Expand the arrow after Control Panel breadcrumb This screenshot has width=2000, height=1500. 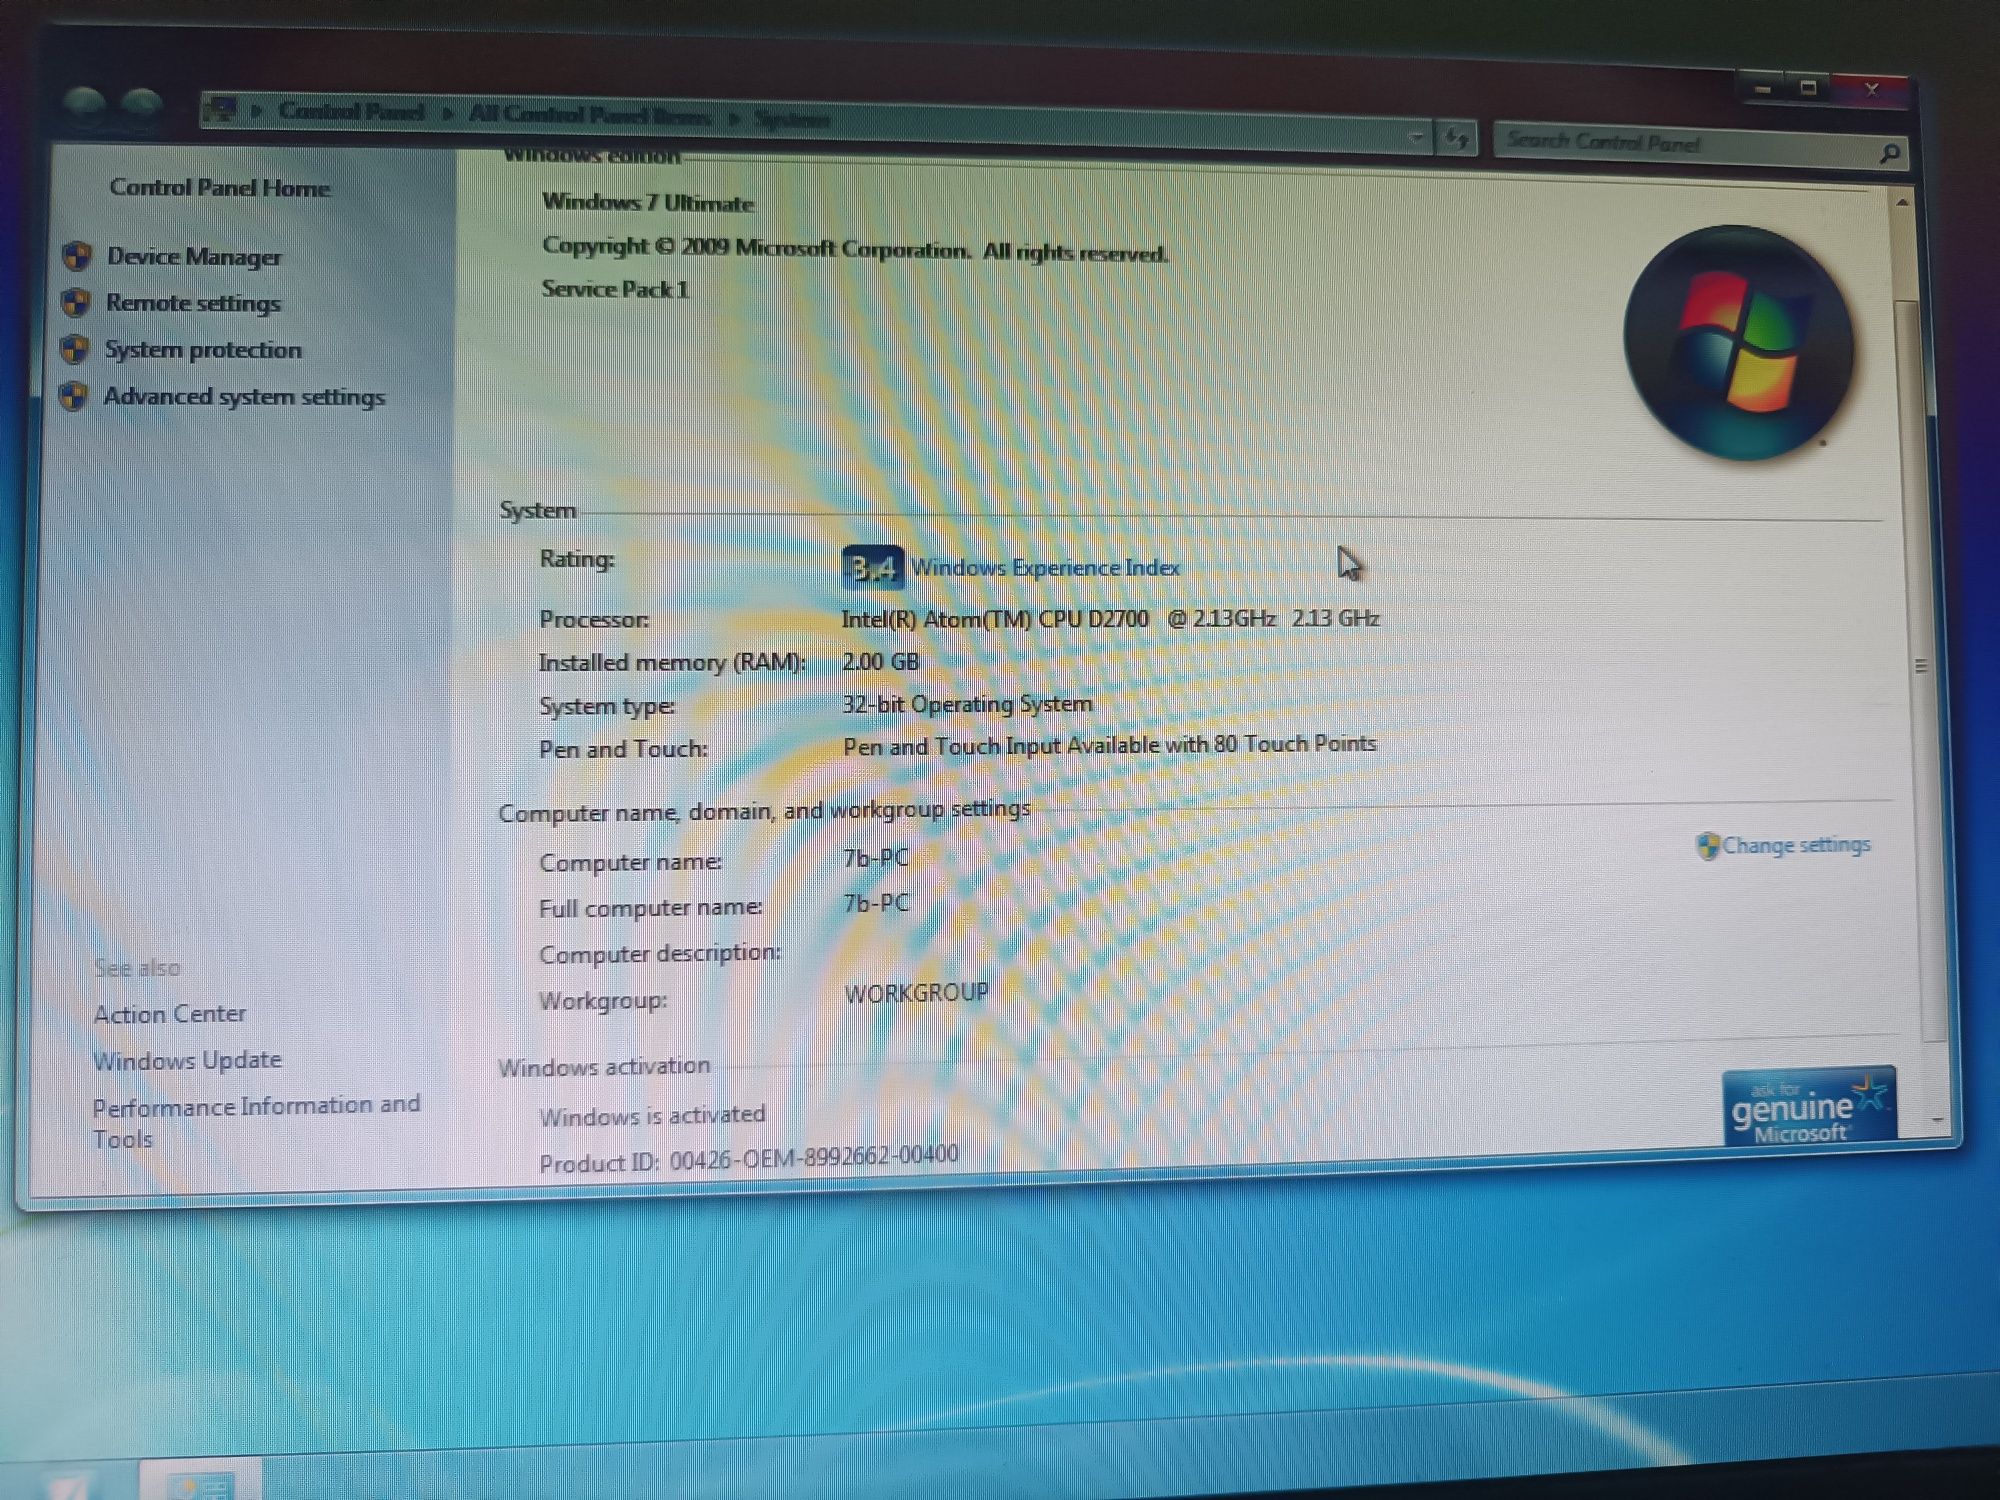[448, 113]
